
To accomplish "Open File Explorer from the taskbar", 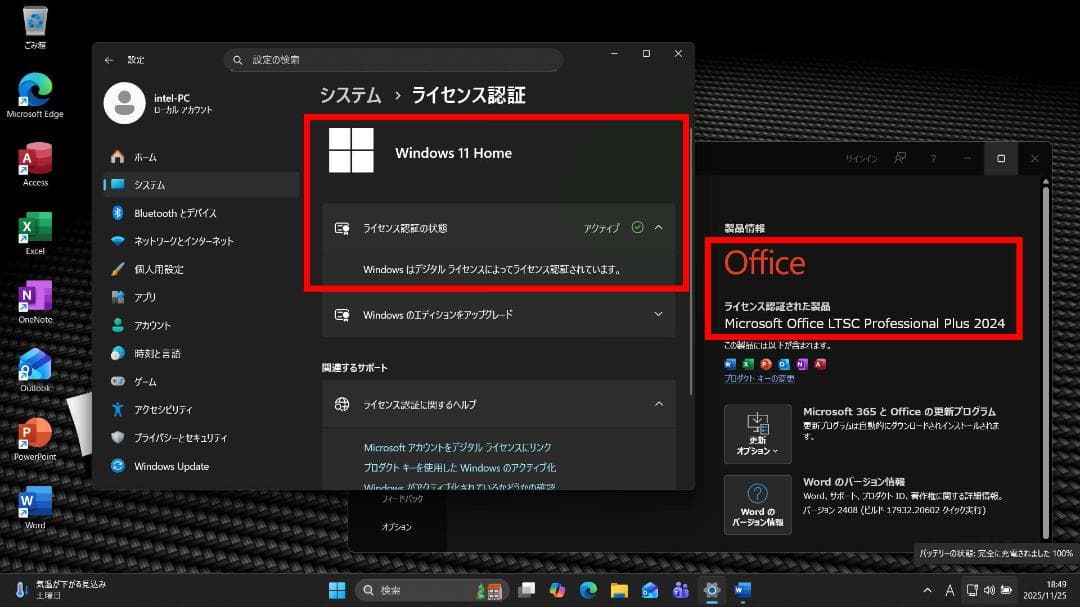I will click(619, 589).
